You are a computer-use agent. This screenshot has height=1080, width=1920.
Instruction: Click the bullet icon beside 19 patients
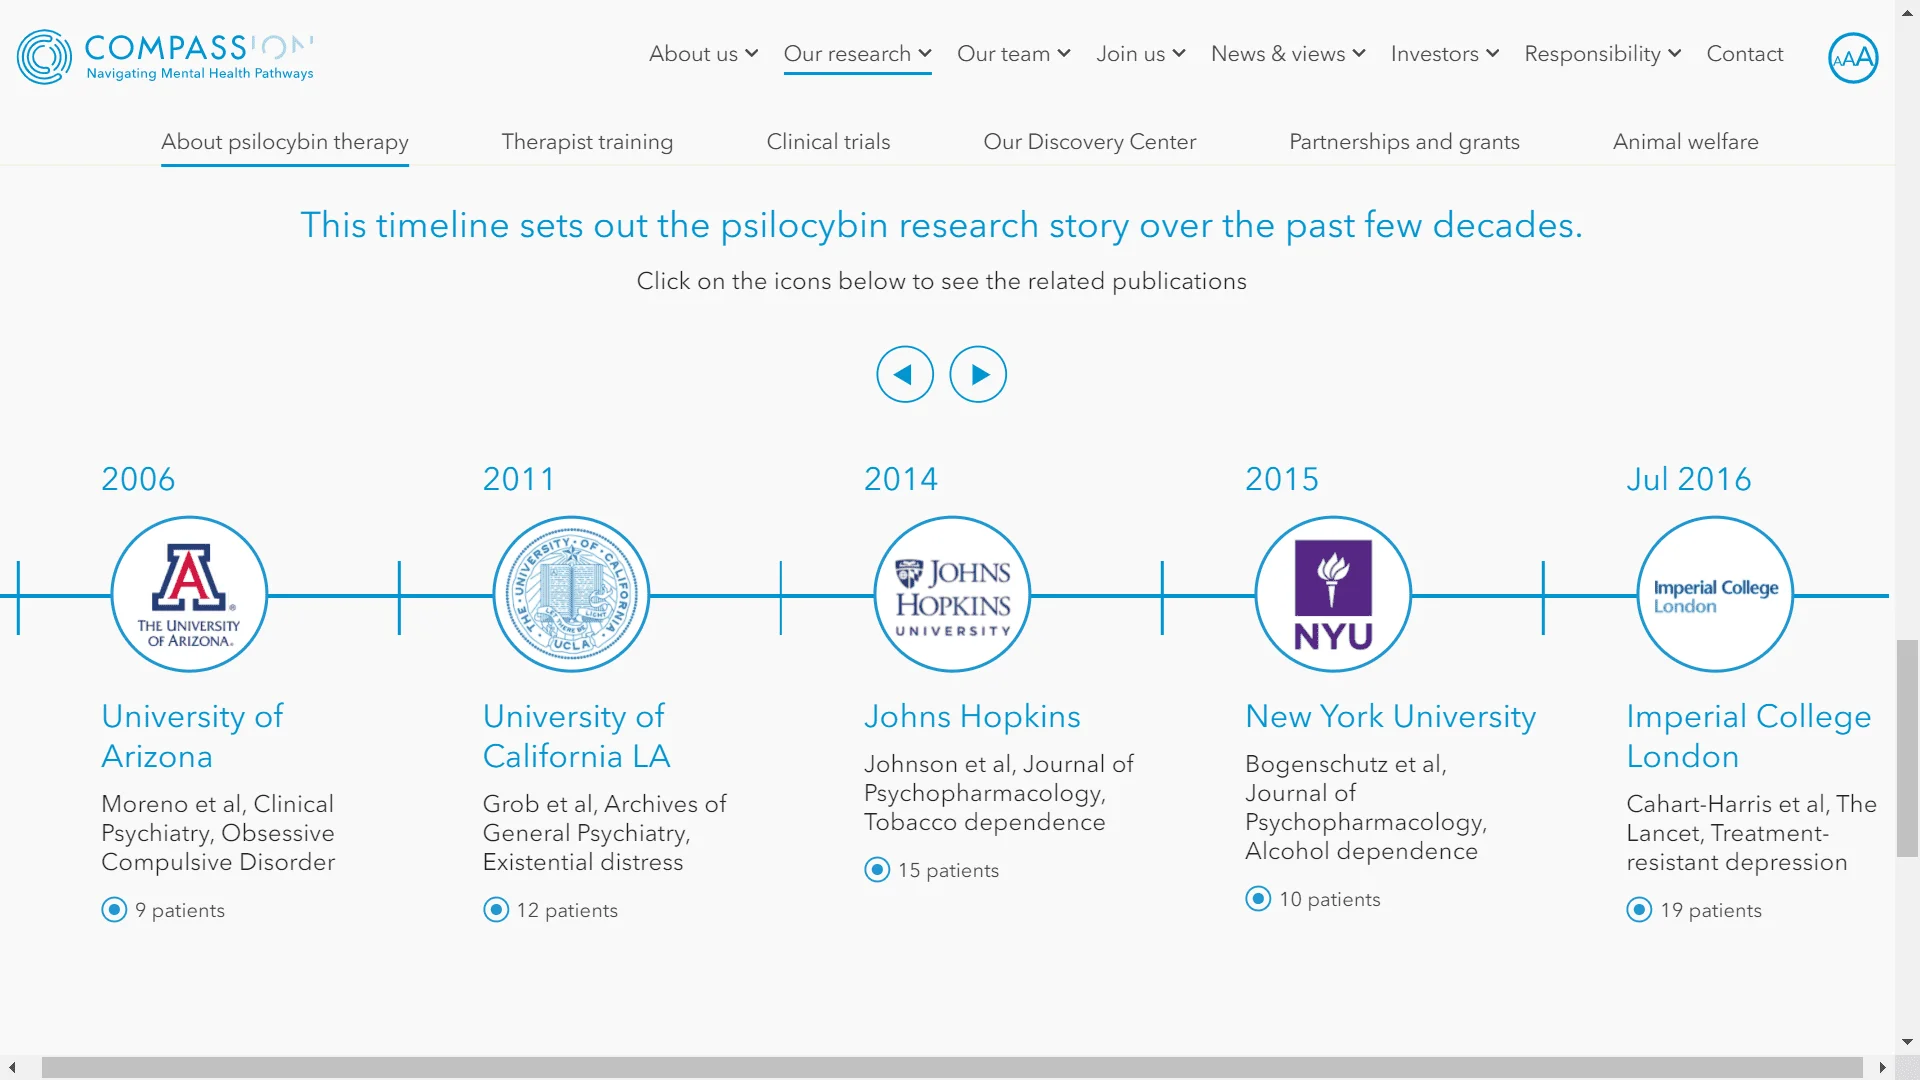click(x=1639, y=910)
